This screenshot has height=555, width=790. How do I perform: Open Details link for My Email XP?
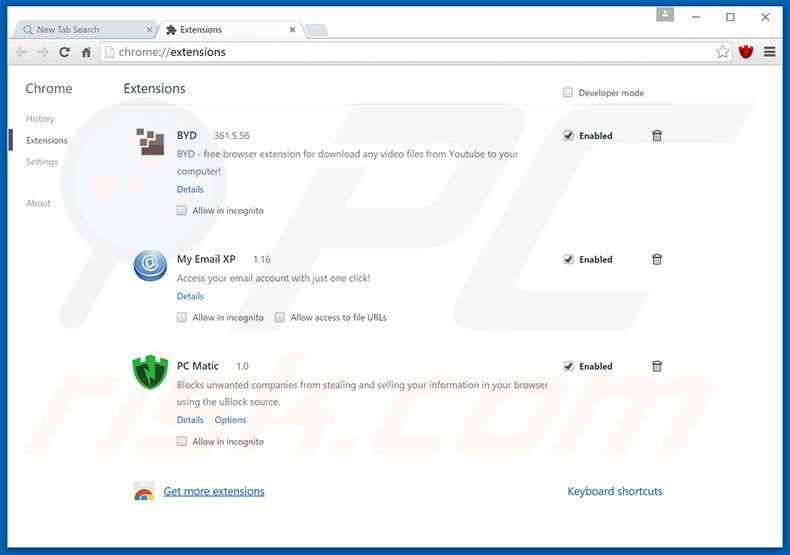190,296
